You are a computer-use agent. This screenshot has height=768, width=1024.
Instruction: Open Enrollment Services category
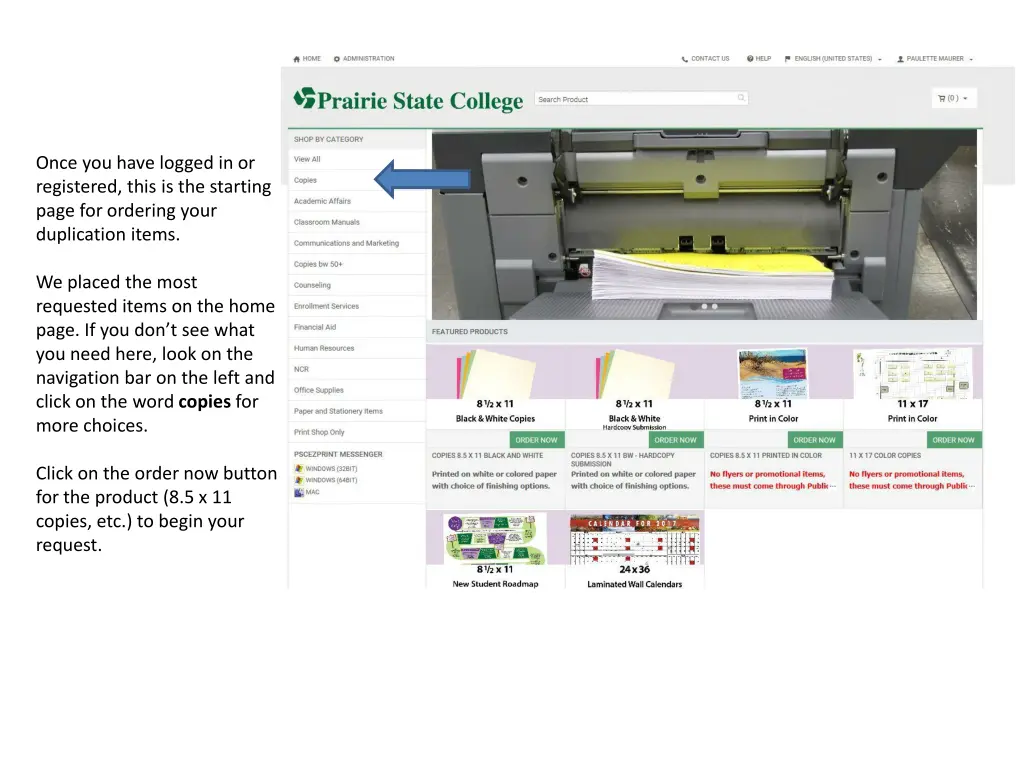point(326,306)
